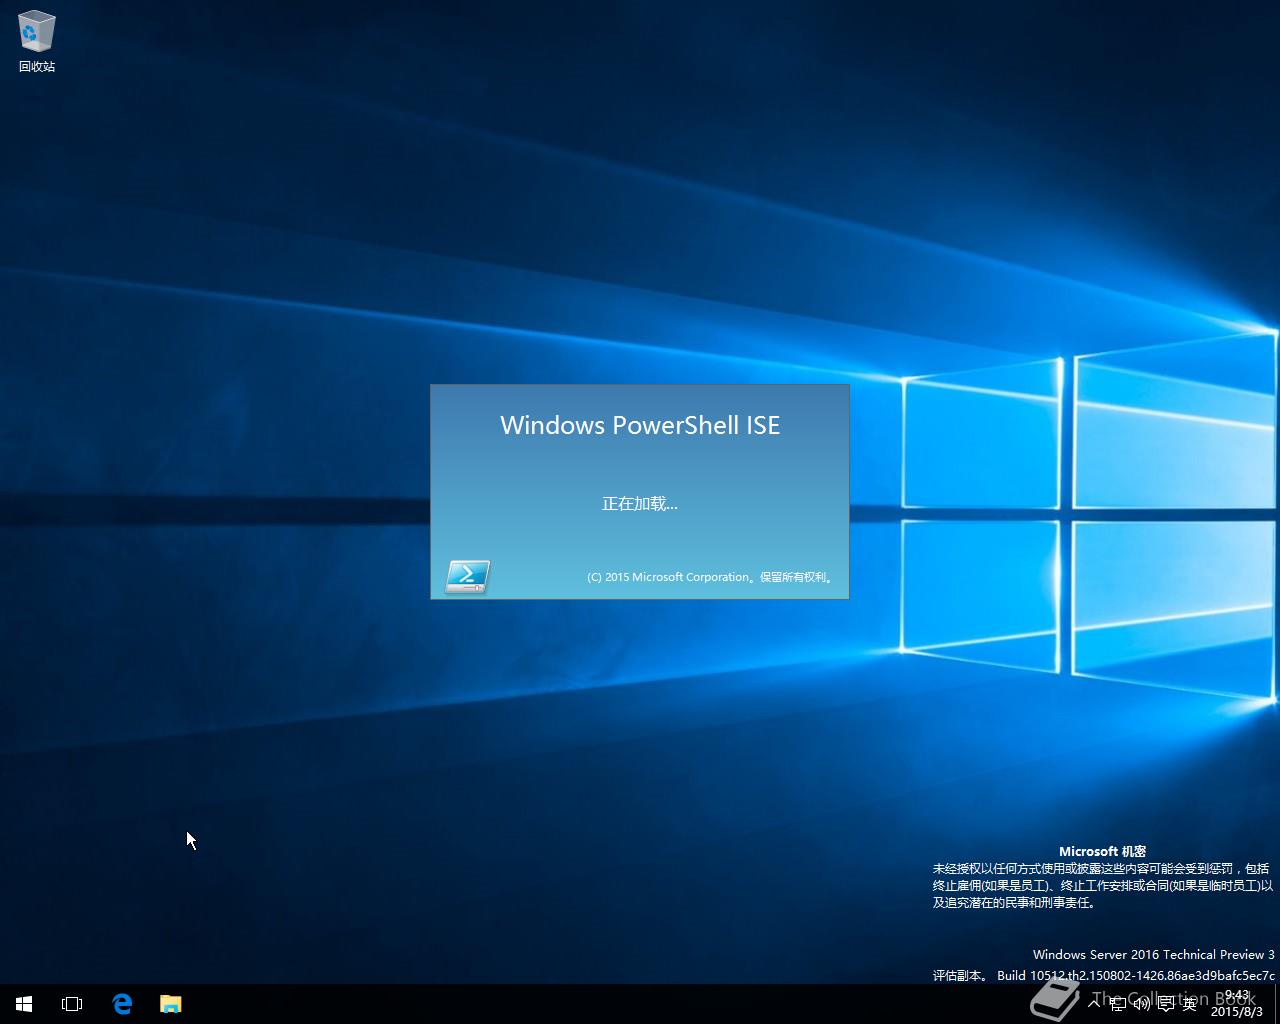Open the network status tray icon
This screenshot has width=1280, height=1024.
pos(1118,1004)
